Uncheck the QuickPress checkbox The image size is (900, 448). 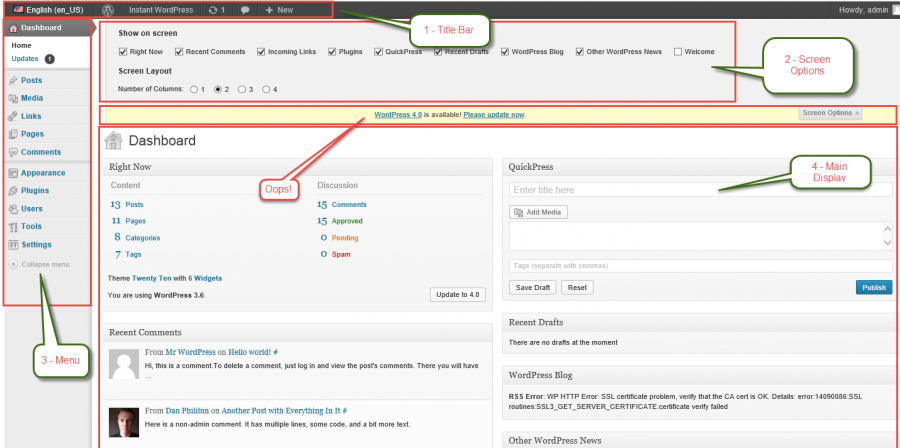click(x=378, y=52)
